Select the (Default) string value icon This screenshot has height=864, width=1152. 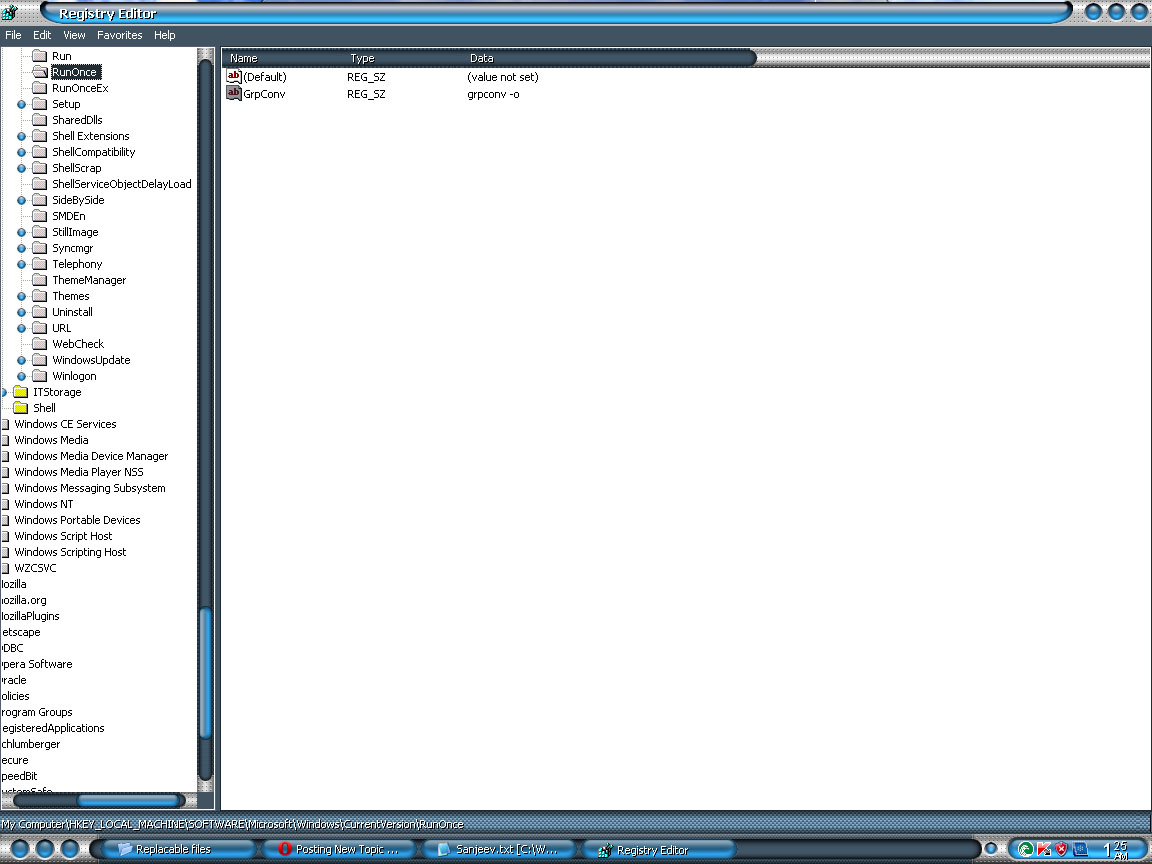234,76
